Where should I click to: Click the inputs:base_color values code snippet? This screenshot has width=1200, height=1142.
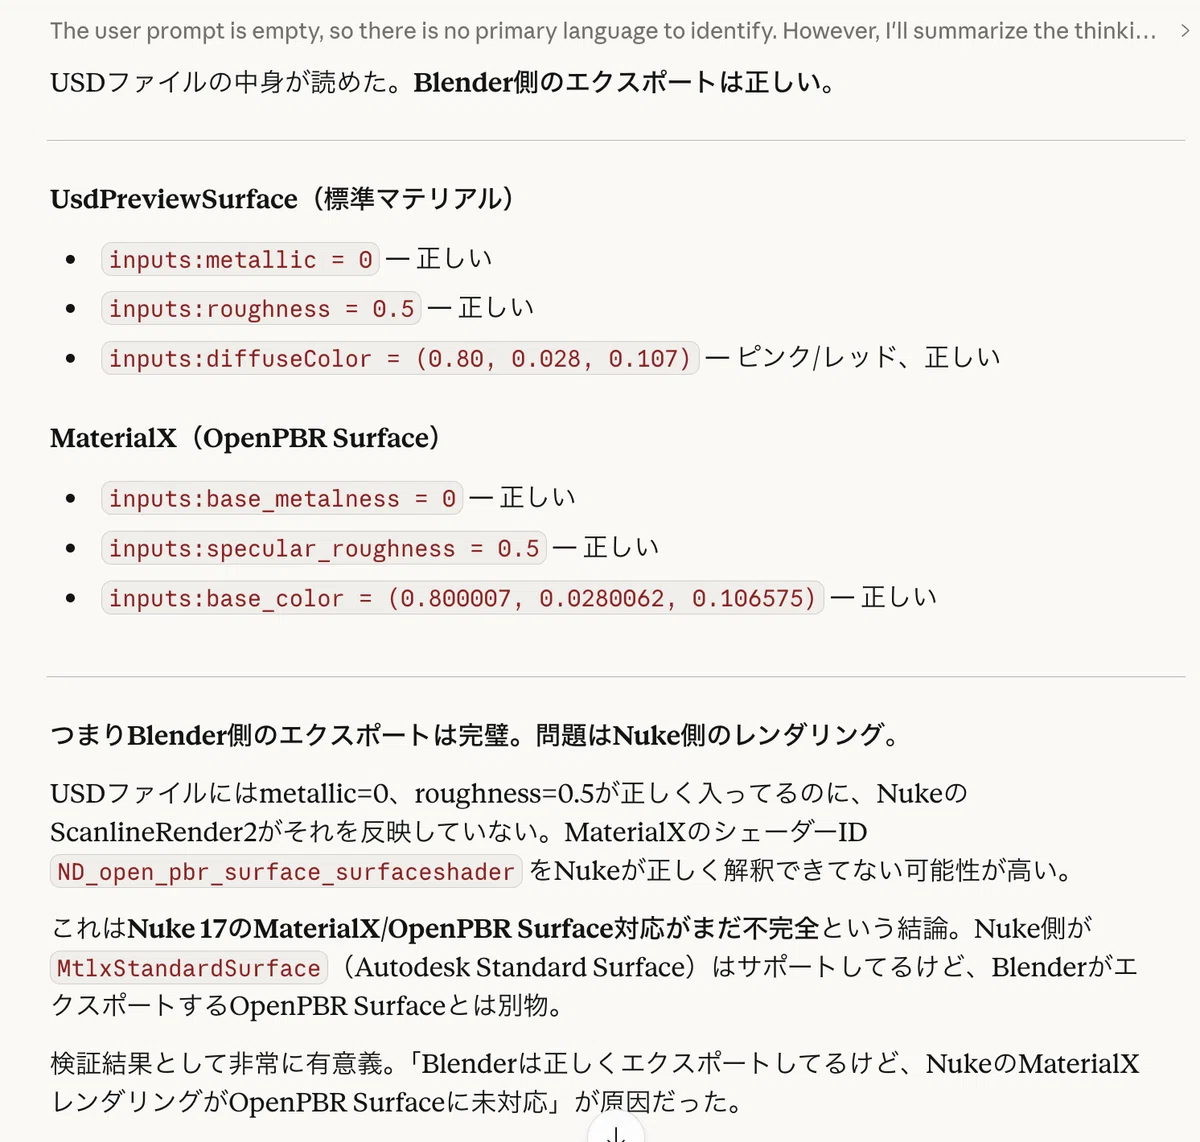[462, 598]
